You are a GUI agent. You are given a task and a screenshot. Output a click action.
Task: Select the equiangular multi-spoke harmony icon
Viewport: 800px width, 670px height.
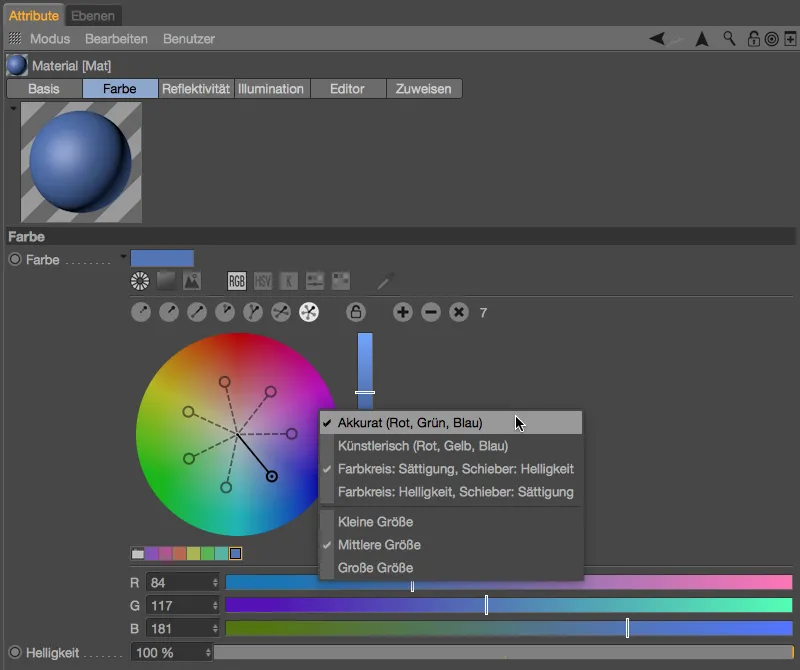click(x=309, y=312)
